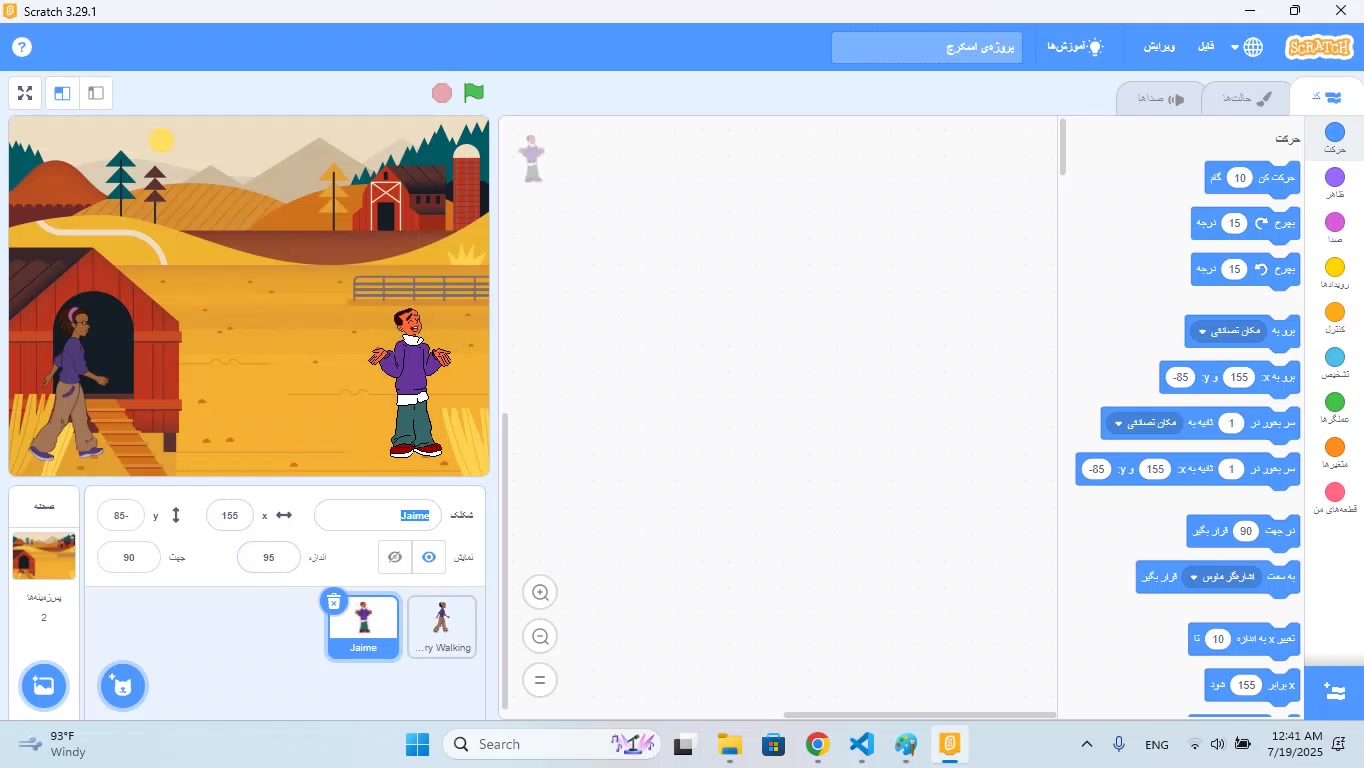Select the walking sprite thumbnail
1364x768 pixels.
pos(442,627)
